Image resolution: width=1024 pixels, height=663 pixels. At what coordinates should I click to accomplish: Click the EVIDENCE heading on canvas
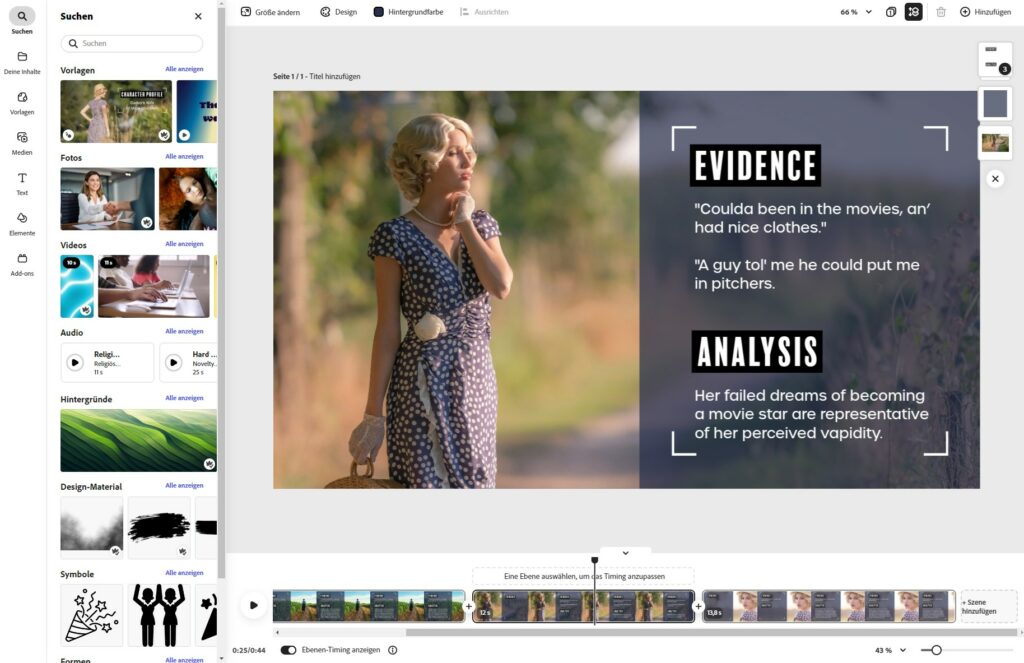(x=756, y=165)
